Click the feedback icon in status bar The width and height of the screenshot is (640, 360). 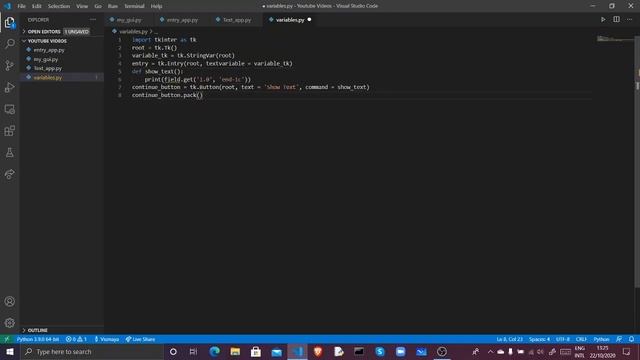(619, 339)
